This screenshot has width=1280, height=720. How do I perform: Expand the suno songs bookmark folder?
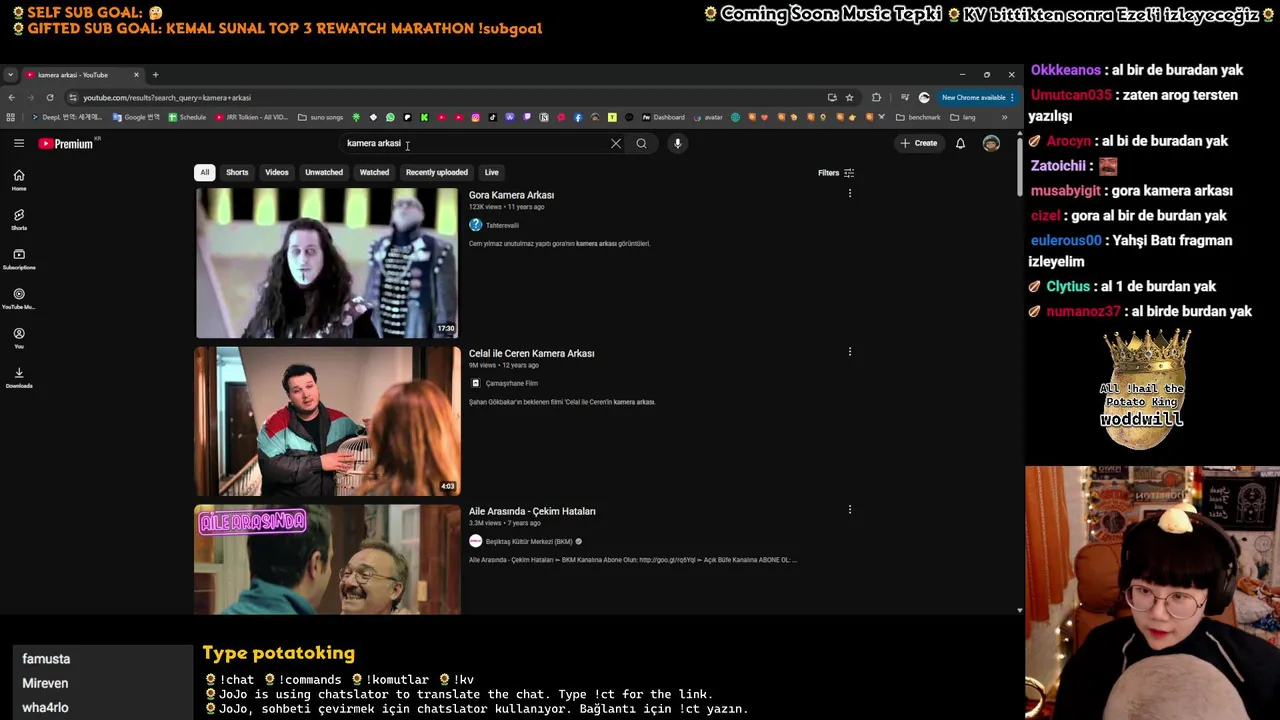pos(321,117)
